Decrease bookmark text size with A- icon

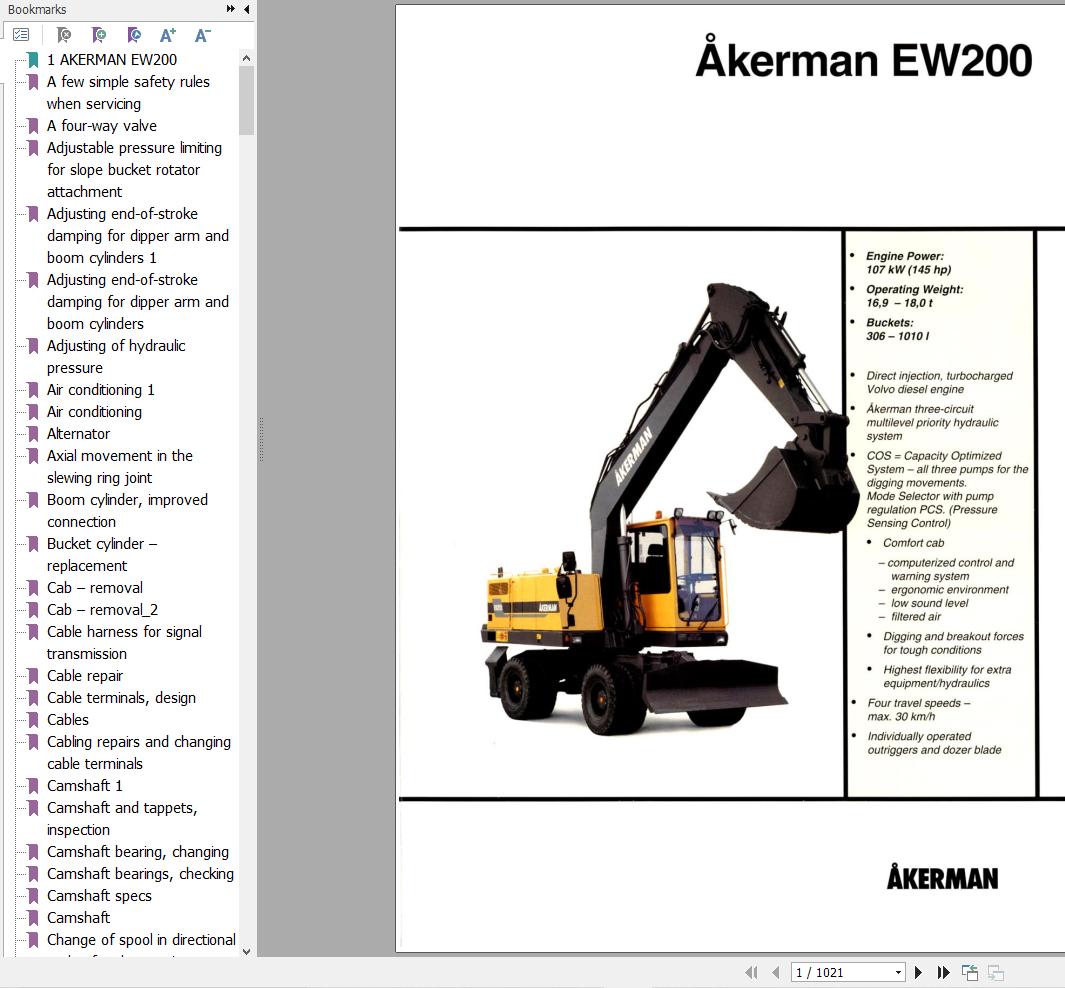202,35
